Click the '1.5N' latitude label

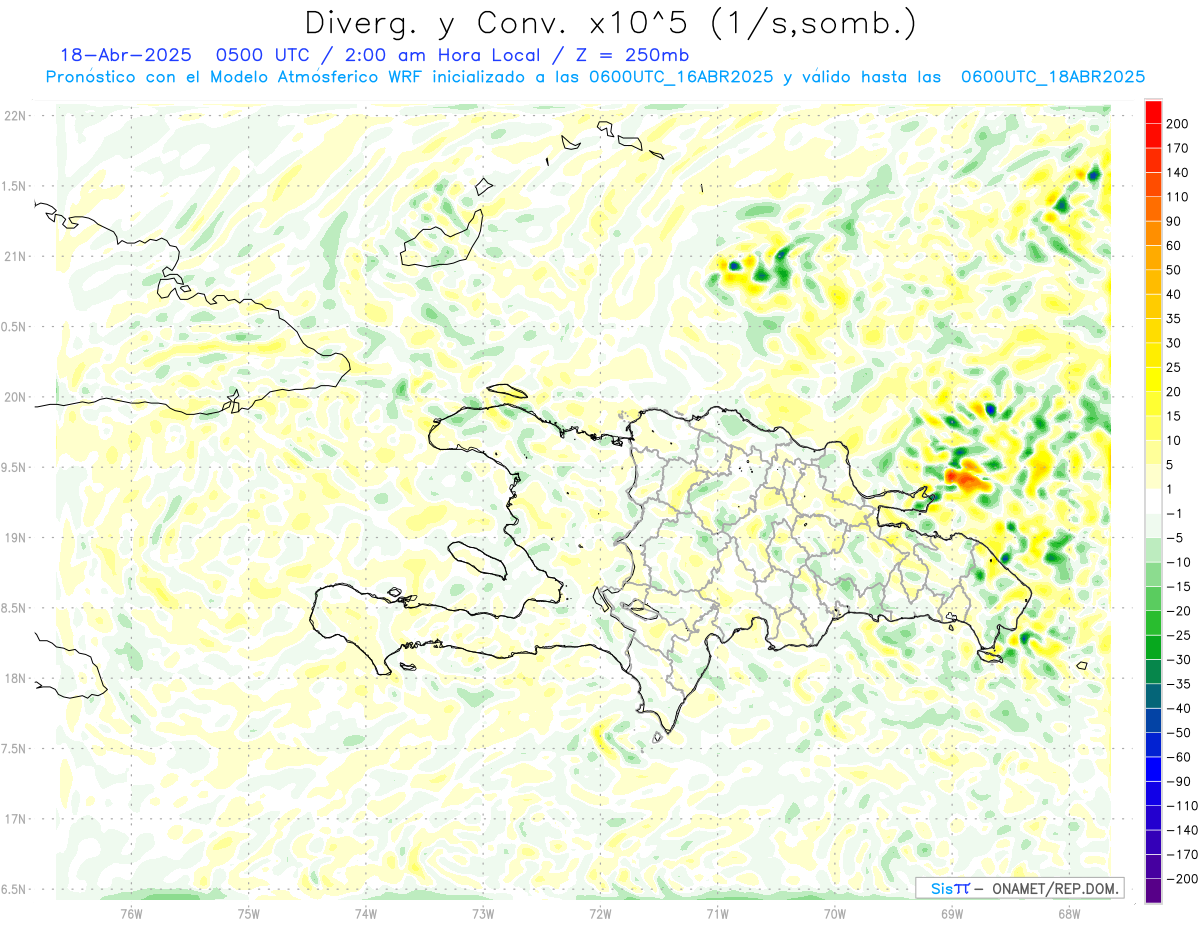pos(15,186)
